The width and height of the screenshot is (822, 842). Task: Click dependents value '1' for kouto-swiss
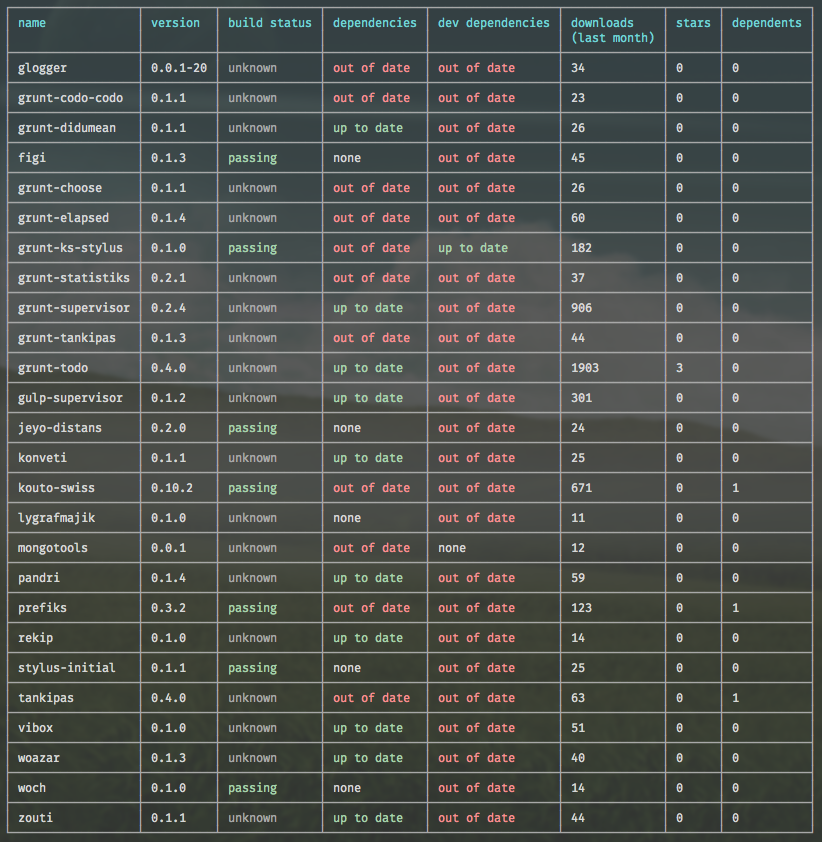click(736, 488)
